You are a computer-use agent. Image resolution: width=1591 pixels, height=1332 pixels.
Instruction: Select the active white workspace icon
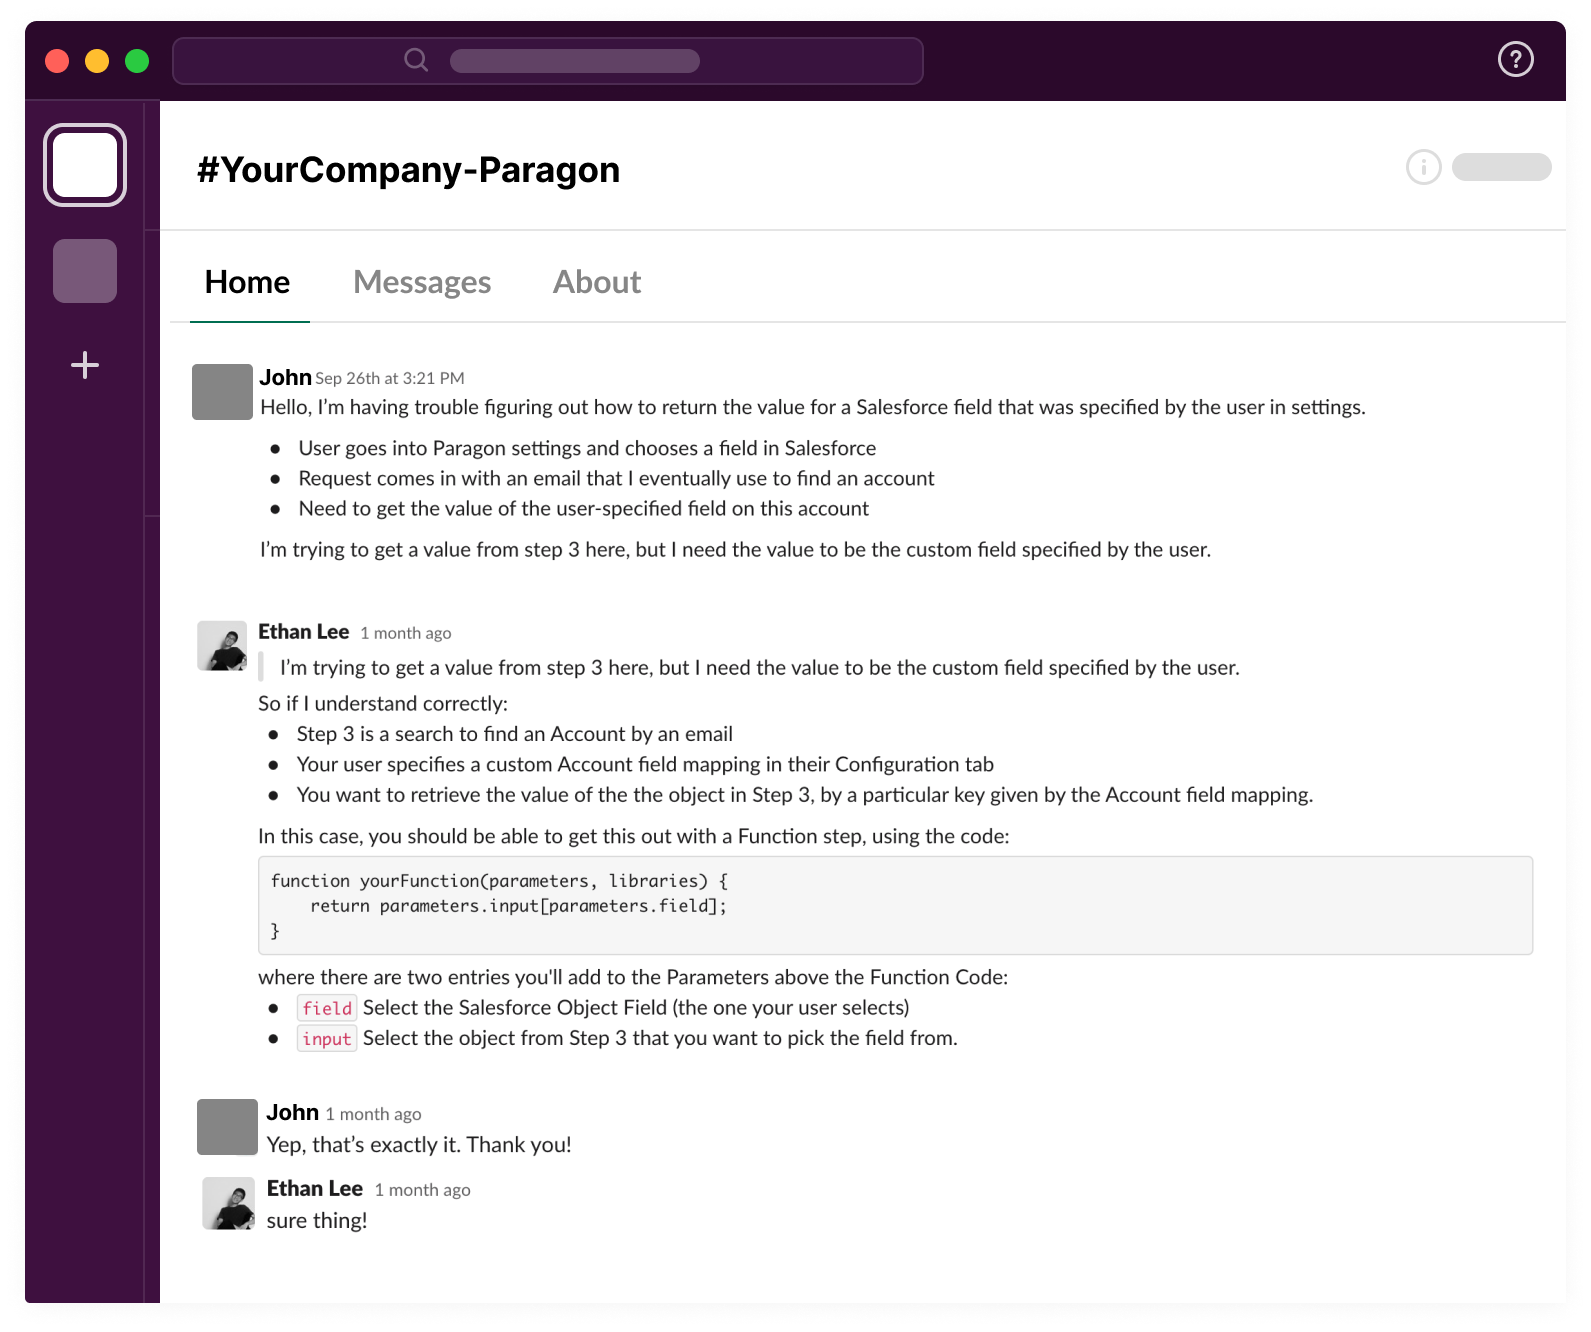click(x=85, y=165)
